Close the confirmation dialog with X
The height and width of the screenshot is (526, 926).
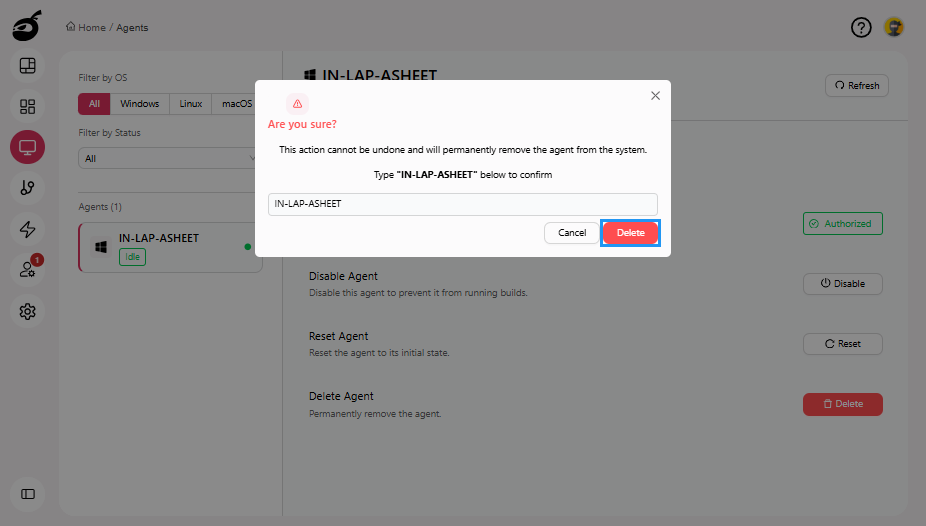click(655, 96)
